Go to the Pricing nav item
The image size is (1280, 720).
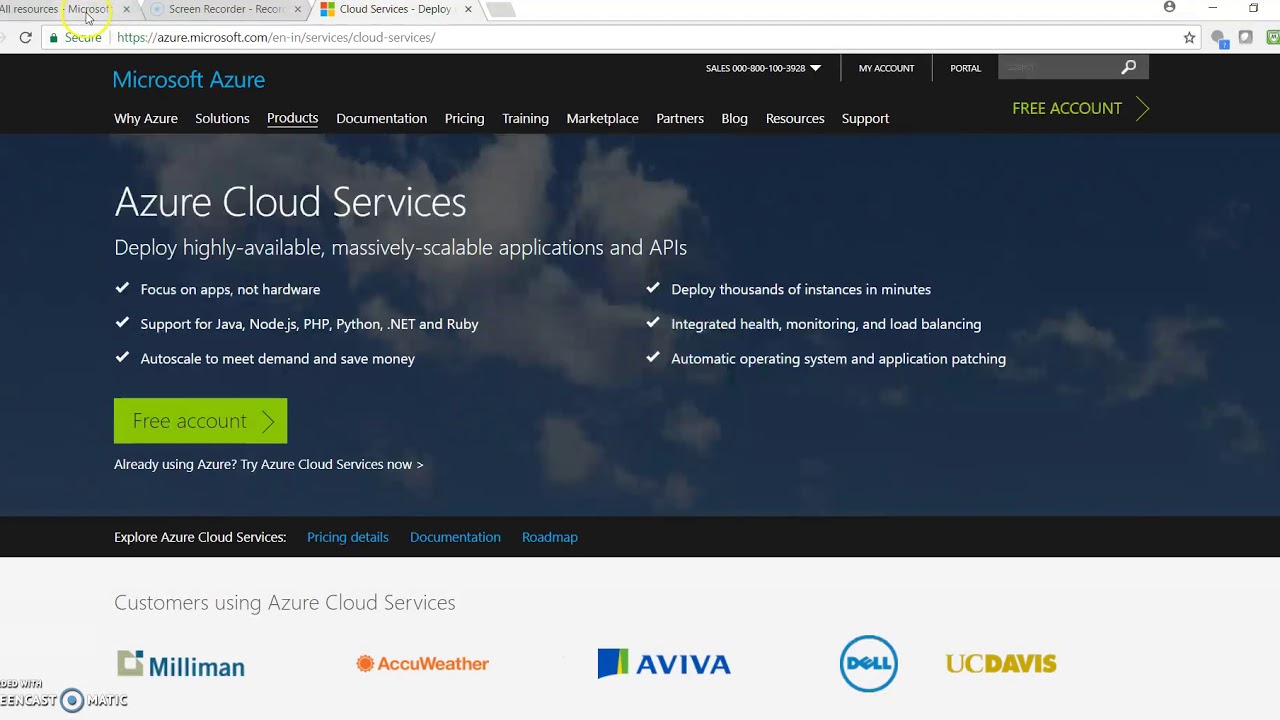464,118
